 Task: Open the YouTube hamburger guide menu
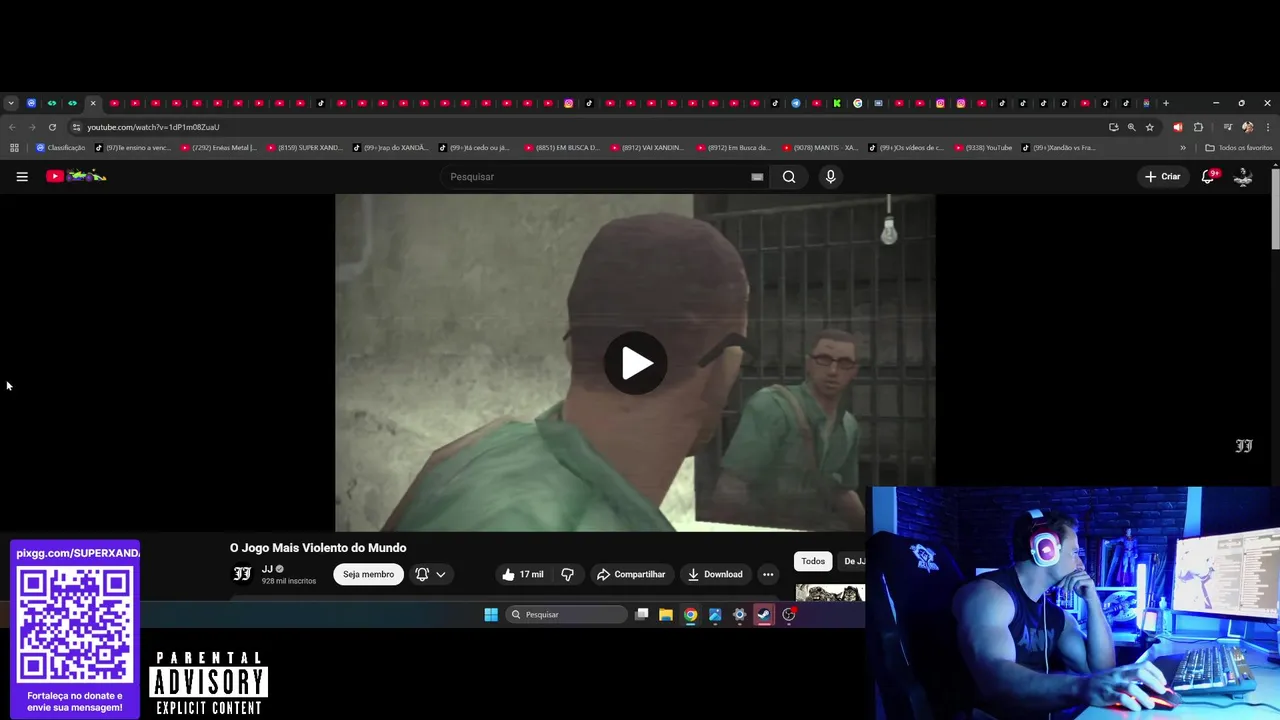pyautogui.click(x=22, y=177)
